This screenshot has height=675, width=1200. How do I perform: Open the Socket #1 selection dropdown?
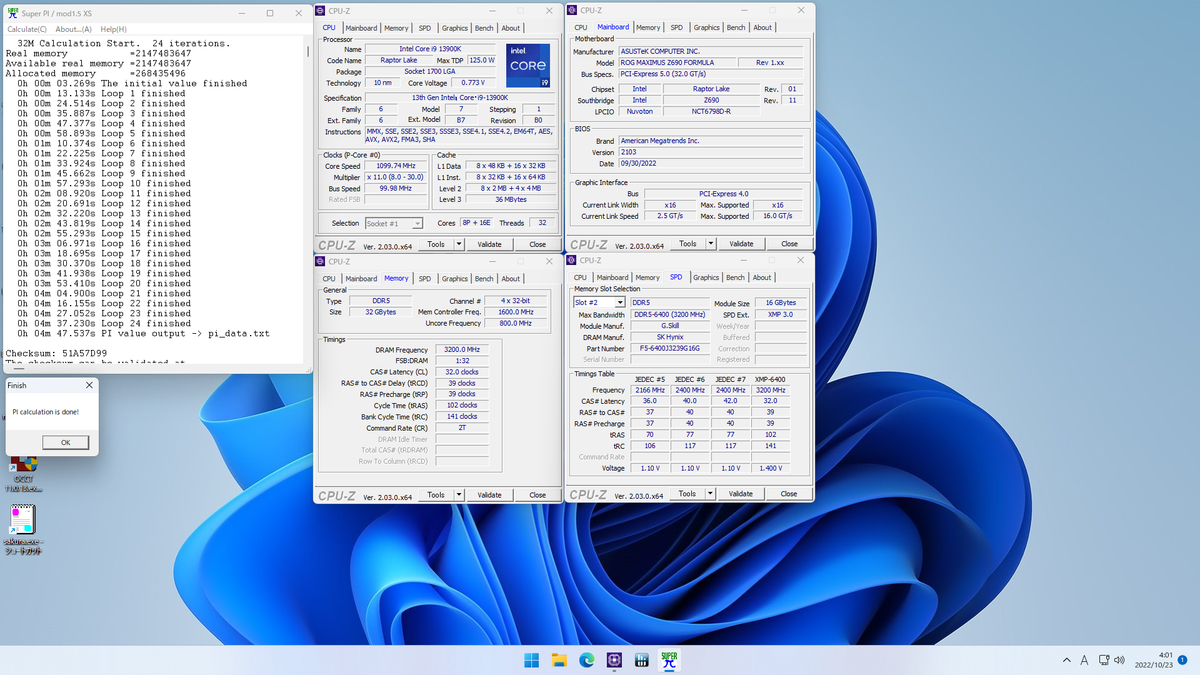click(417, 224)
